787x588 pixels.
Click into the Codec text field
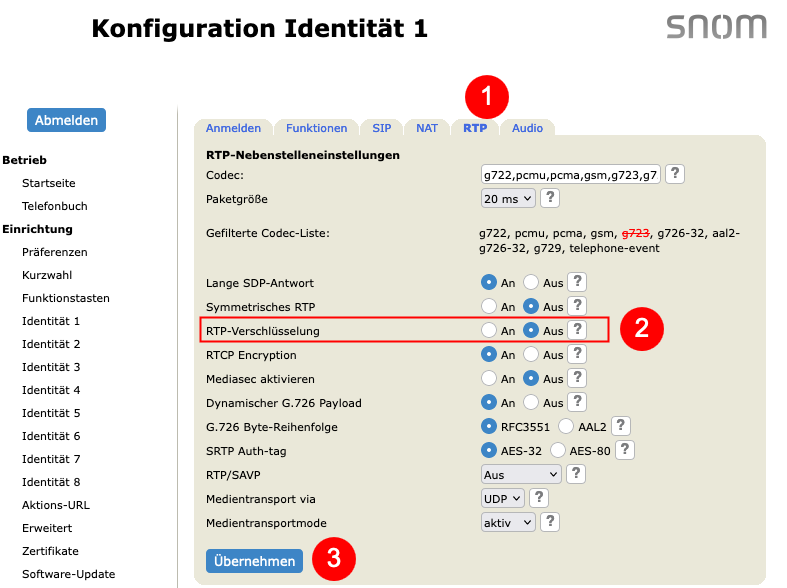571,175
